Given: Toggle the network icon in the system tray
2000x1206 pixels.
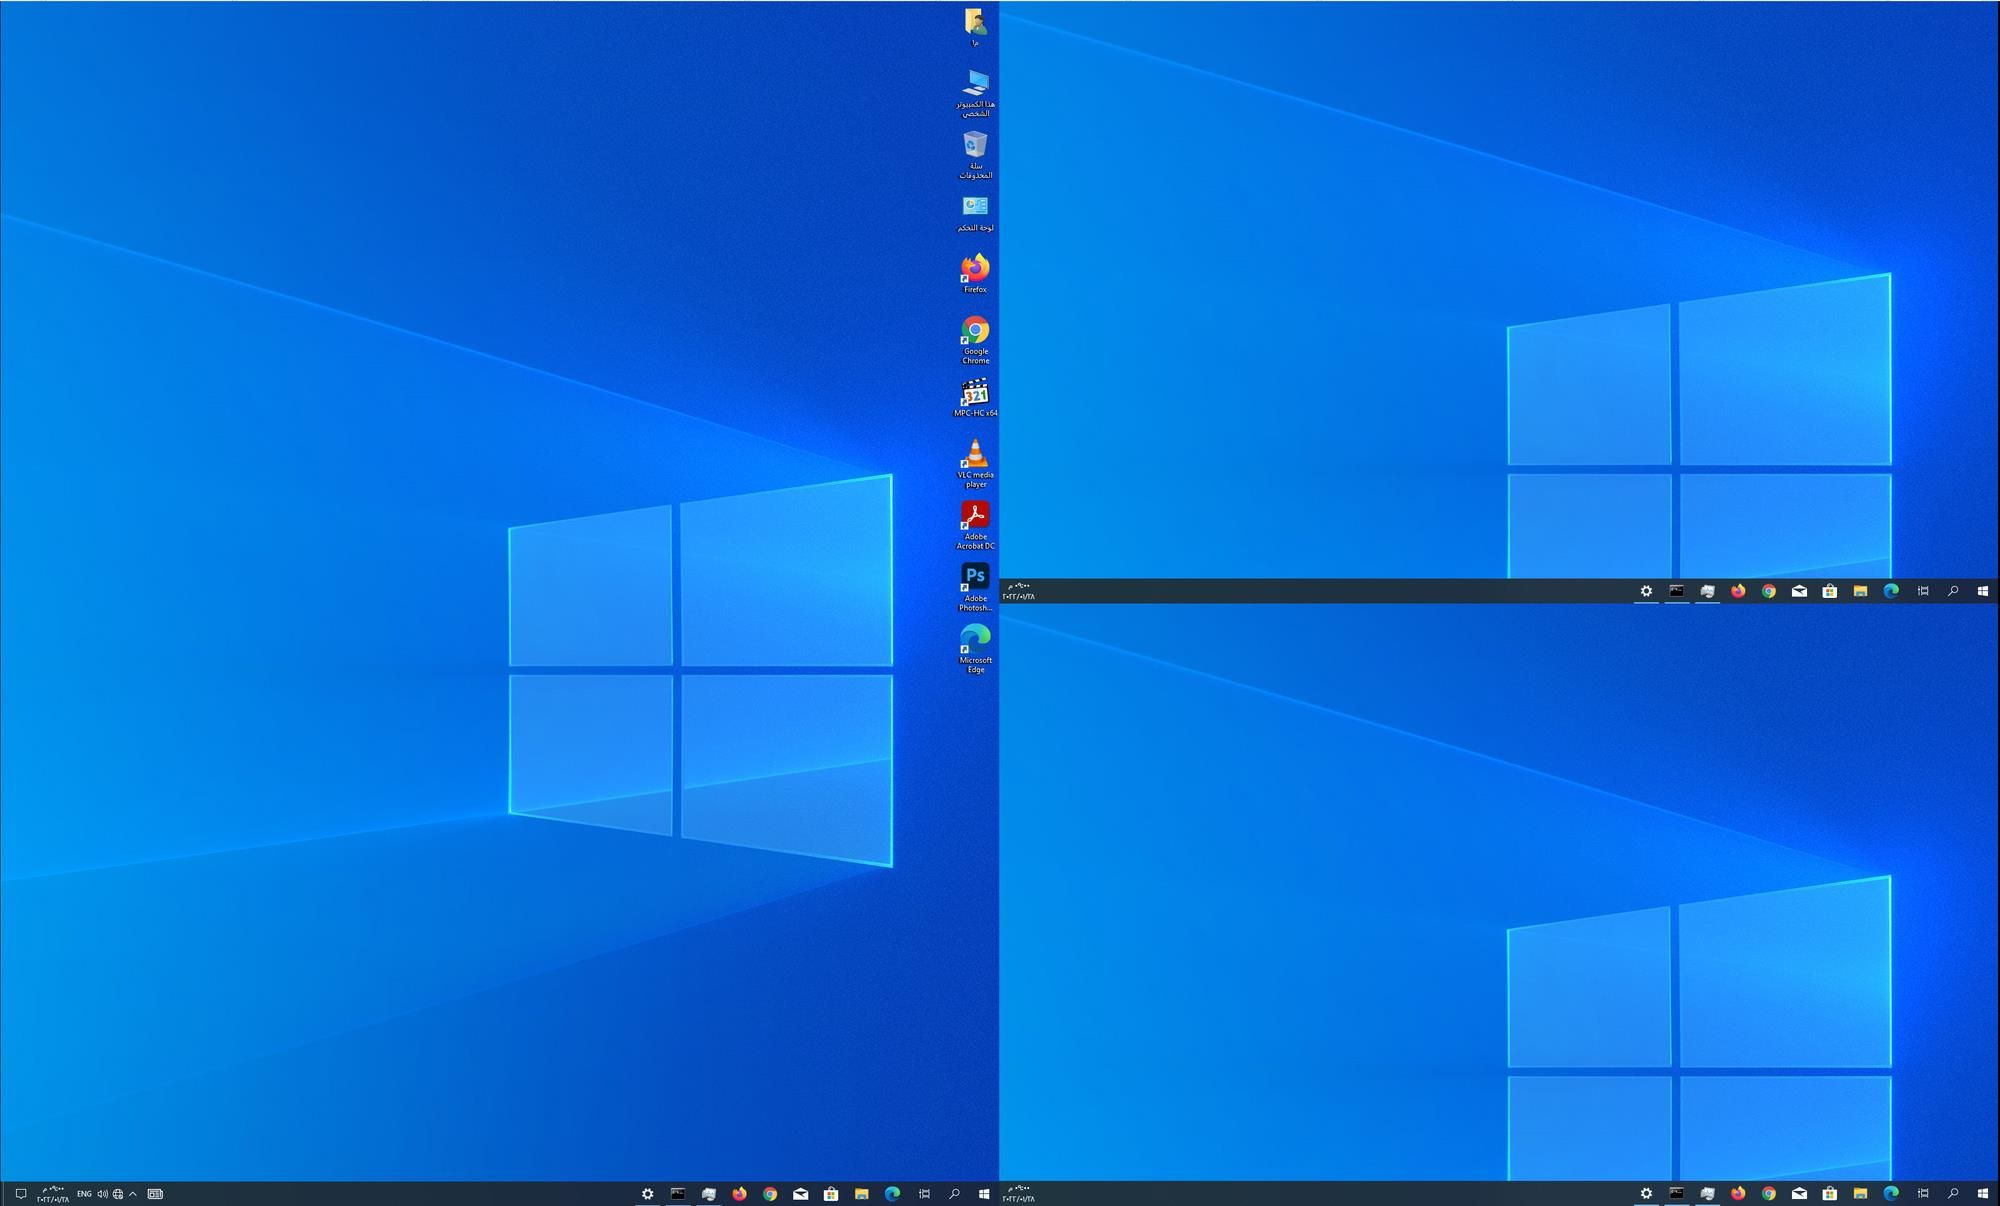Looking at the screenshot, I should (x=117, y=1193).
